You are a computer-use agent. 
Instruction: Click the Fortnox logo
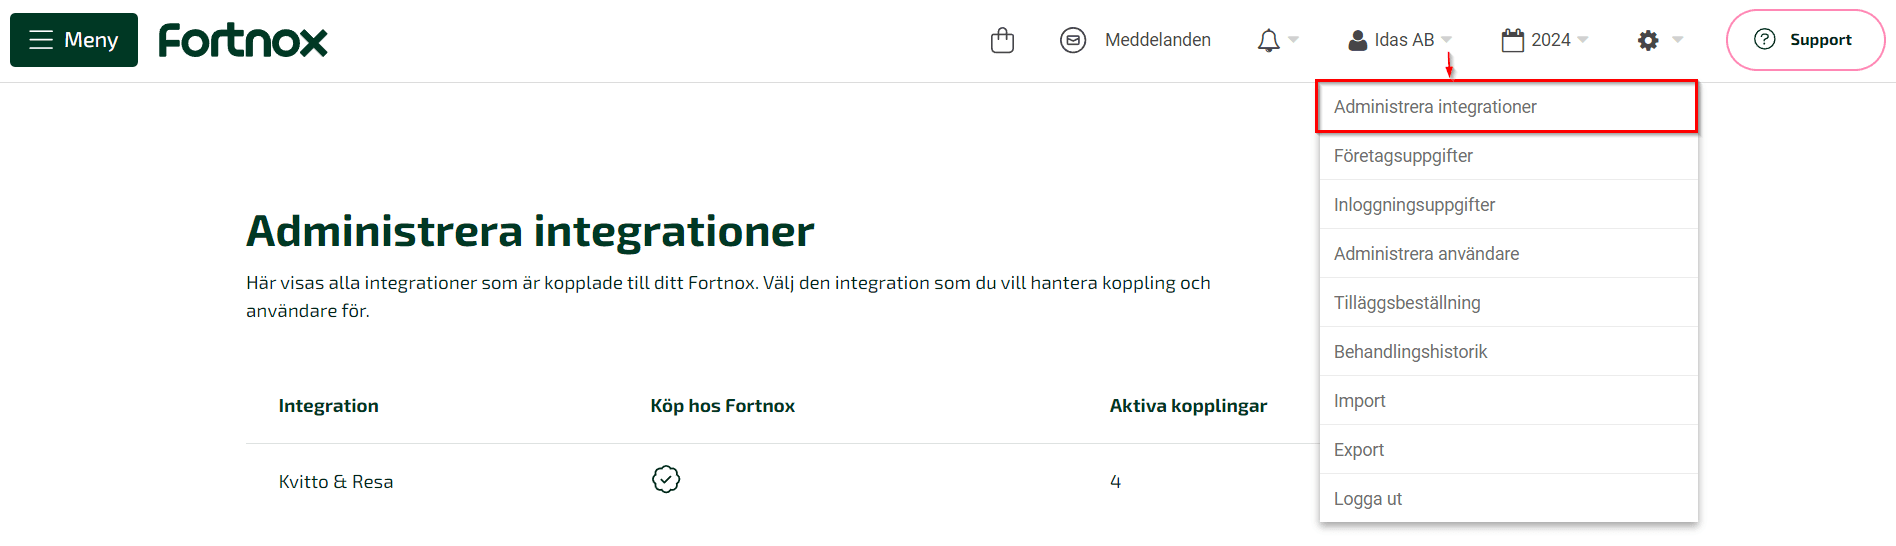(x=243, y=40)
